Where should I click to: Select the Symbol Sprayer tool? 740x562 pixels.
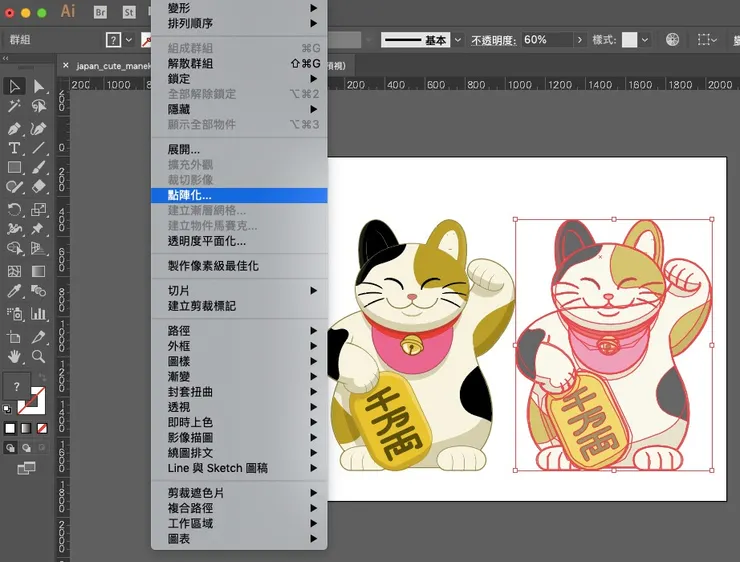(x=14, y=313)
